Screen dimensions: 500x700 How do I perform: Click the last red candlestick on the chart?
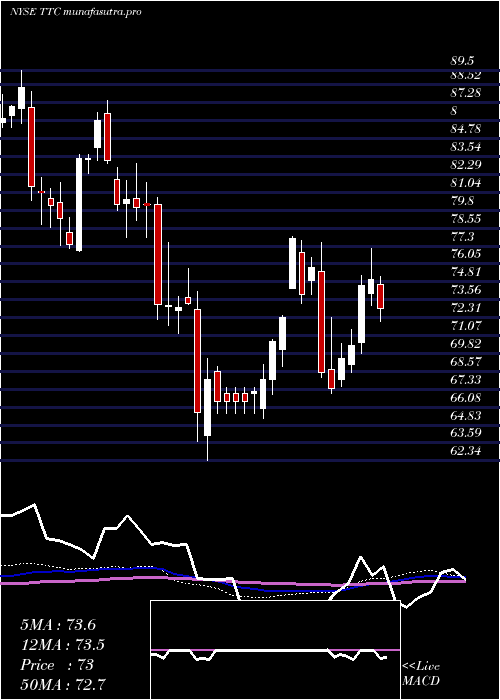coord(380,296)
